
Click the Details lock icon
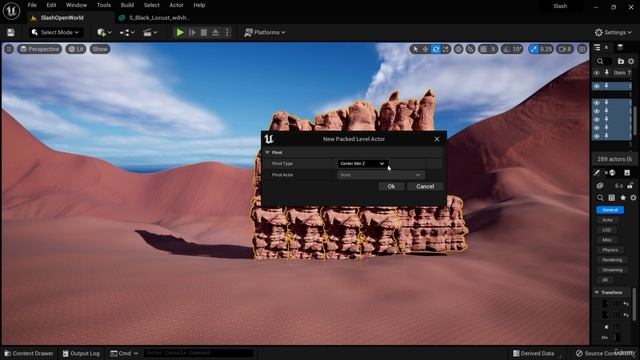coord(630,186)
